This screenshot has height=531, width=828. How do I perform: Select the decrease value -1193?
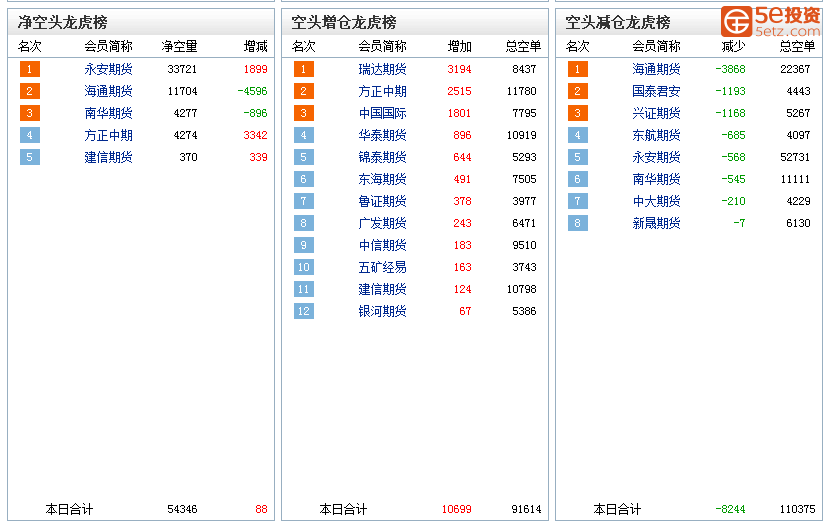click(730, 91)
